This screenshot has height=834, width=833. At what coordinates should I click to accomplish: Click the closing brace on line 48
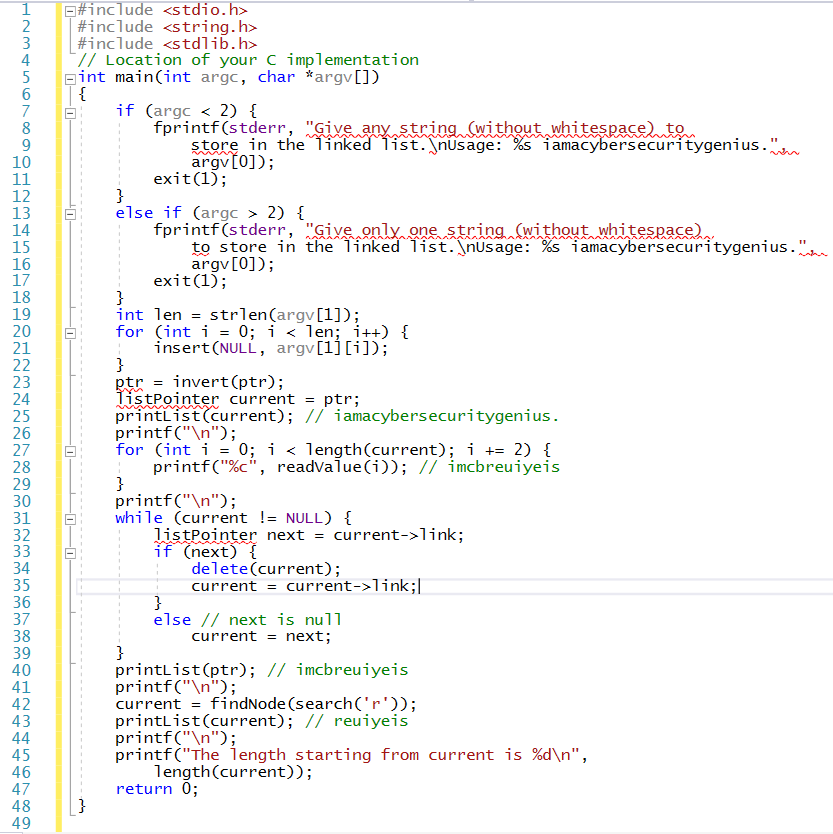82,806
